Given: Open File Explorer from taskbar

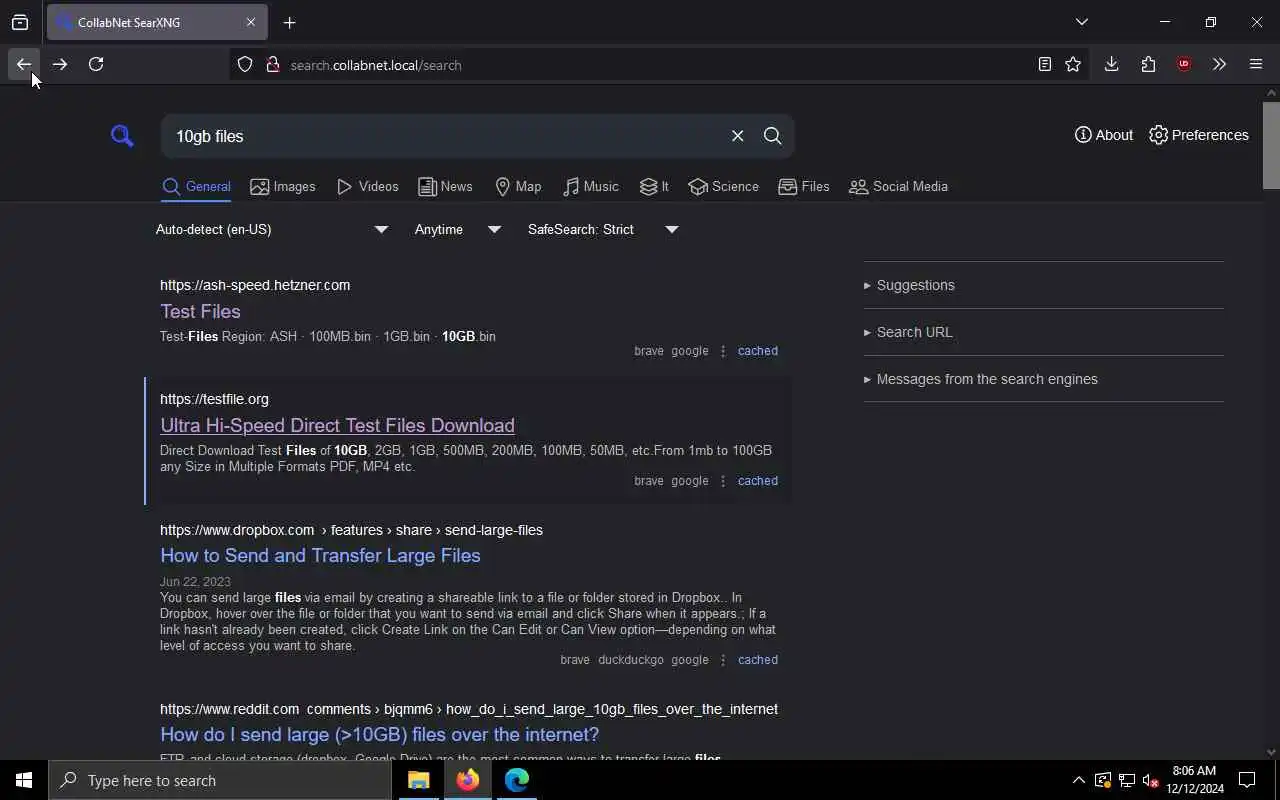Looking at the screenshot, I should coord(418,780).
